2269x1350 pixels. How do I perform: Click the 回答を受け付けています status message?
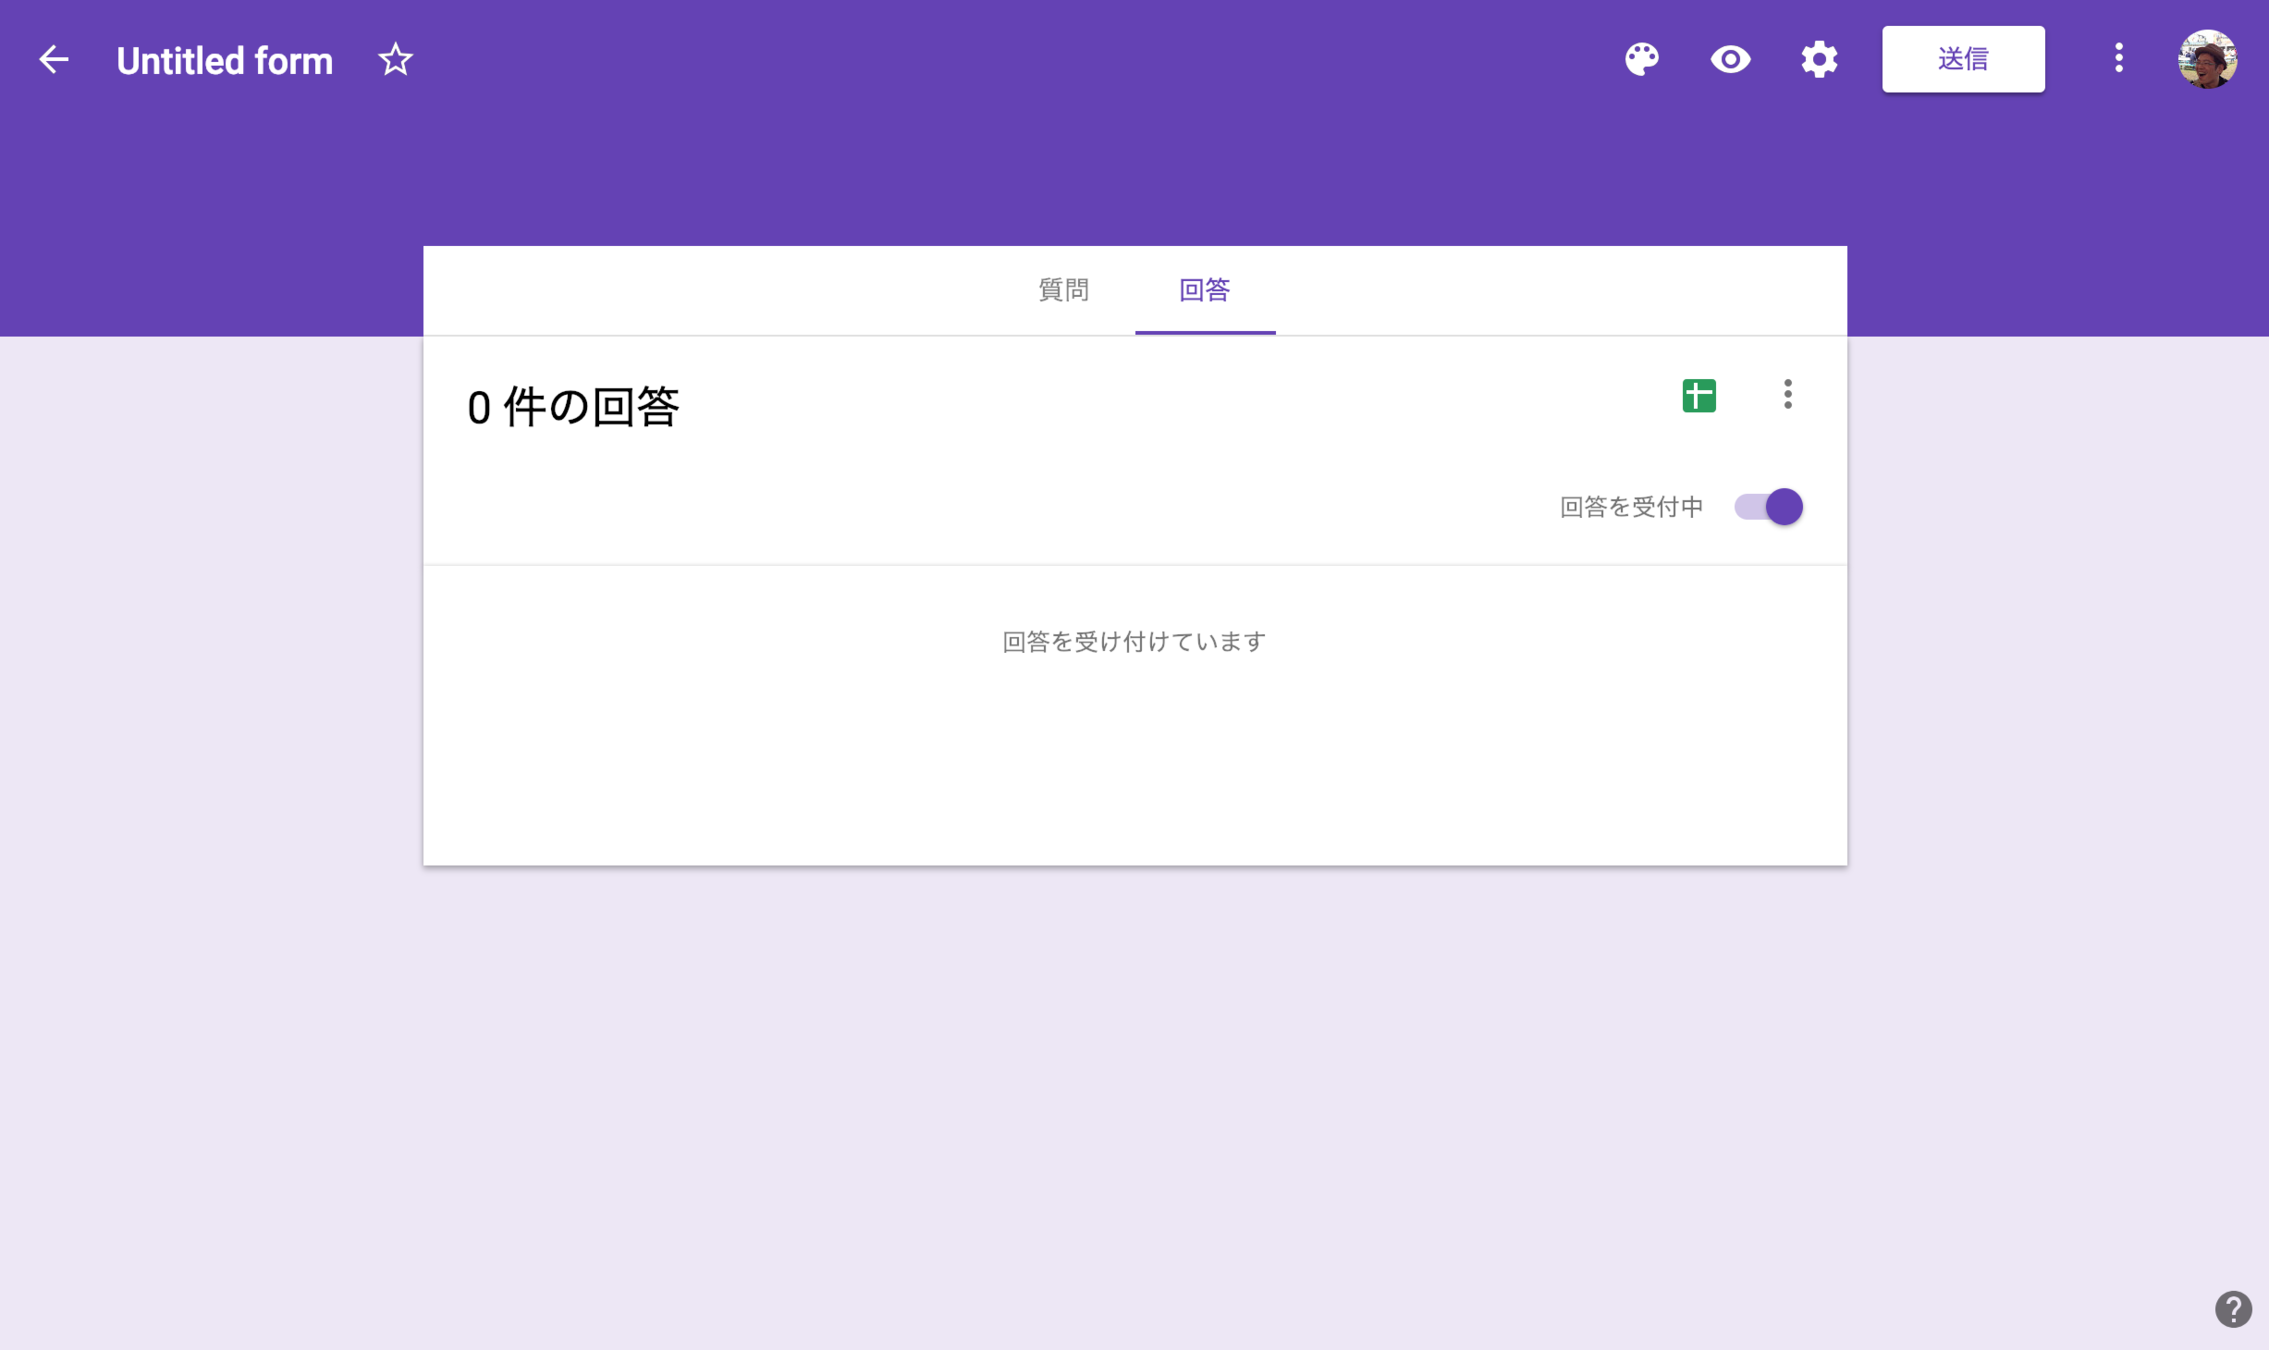coord(1134,641)
